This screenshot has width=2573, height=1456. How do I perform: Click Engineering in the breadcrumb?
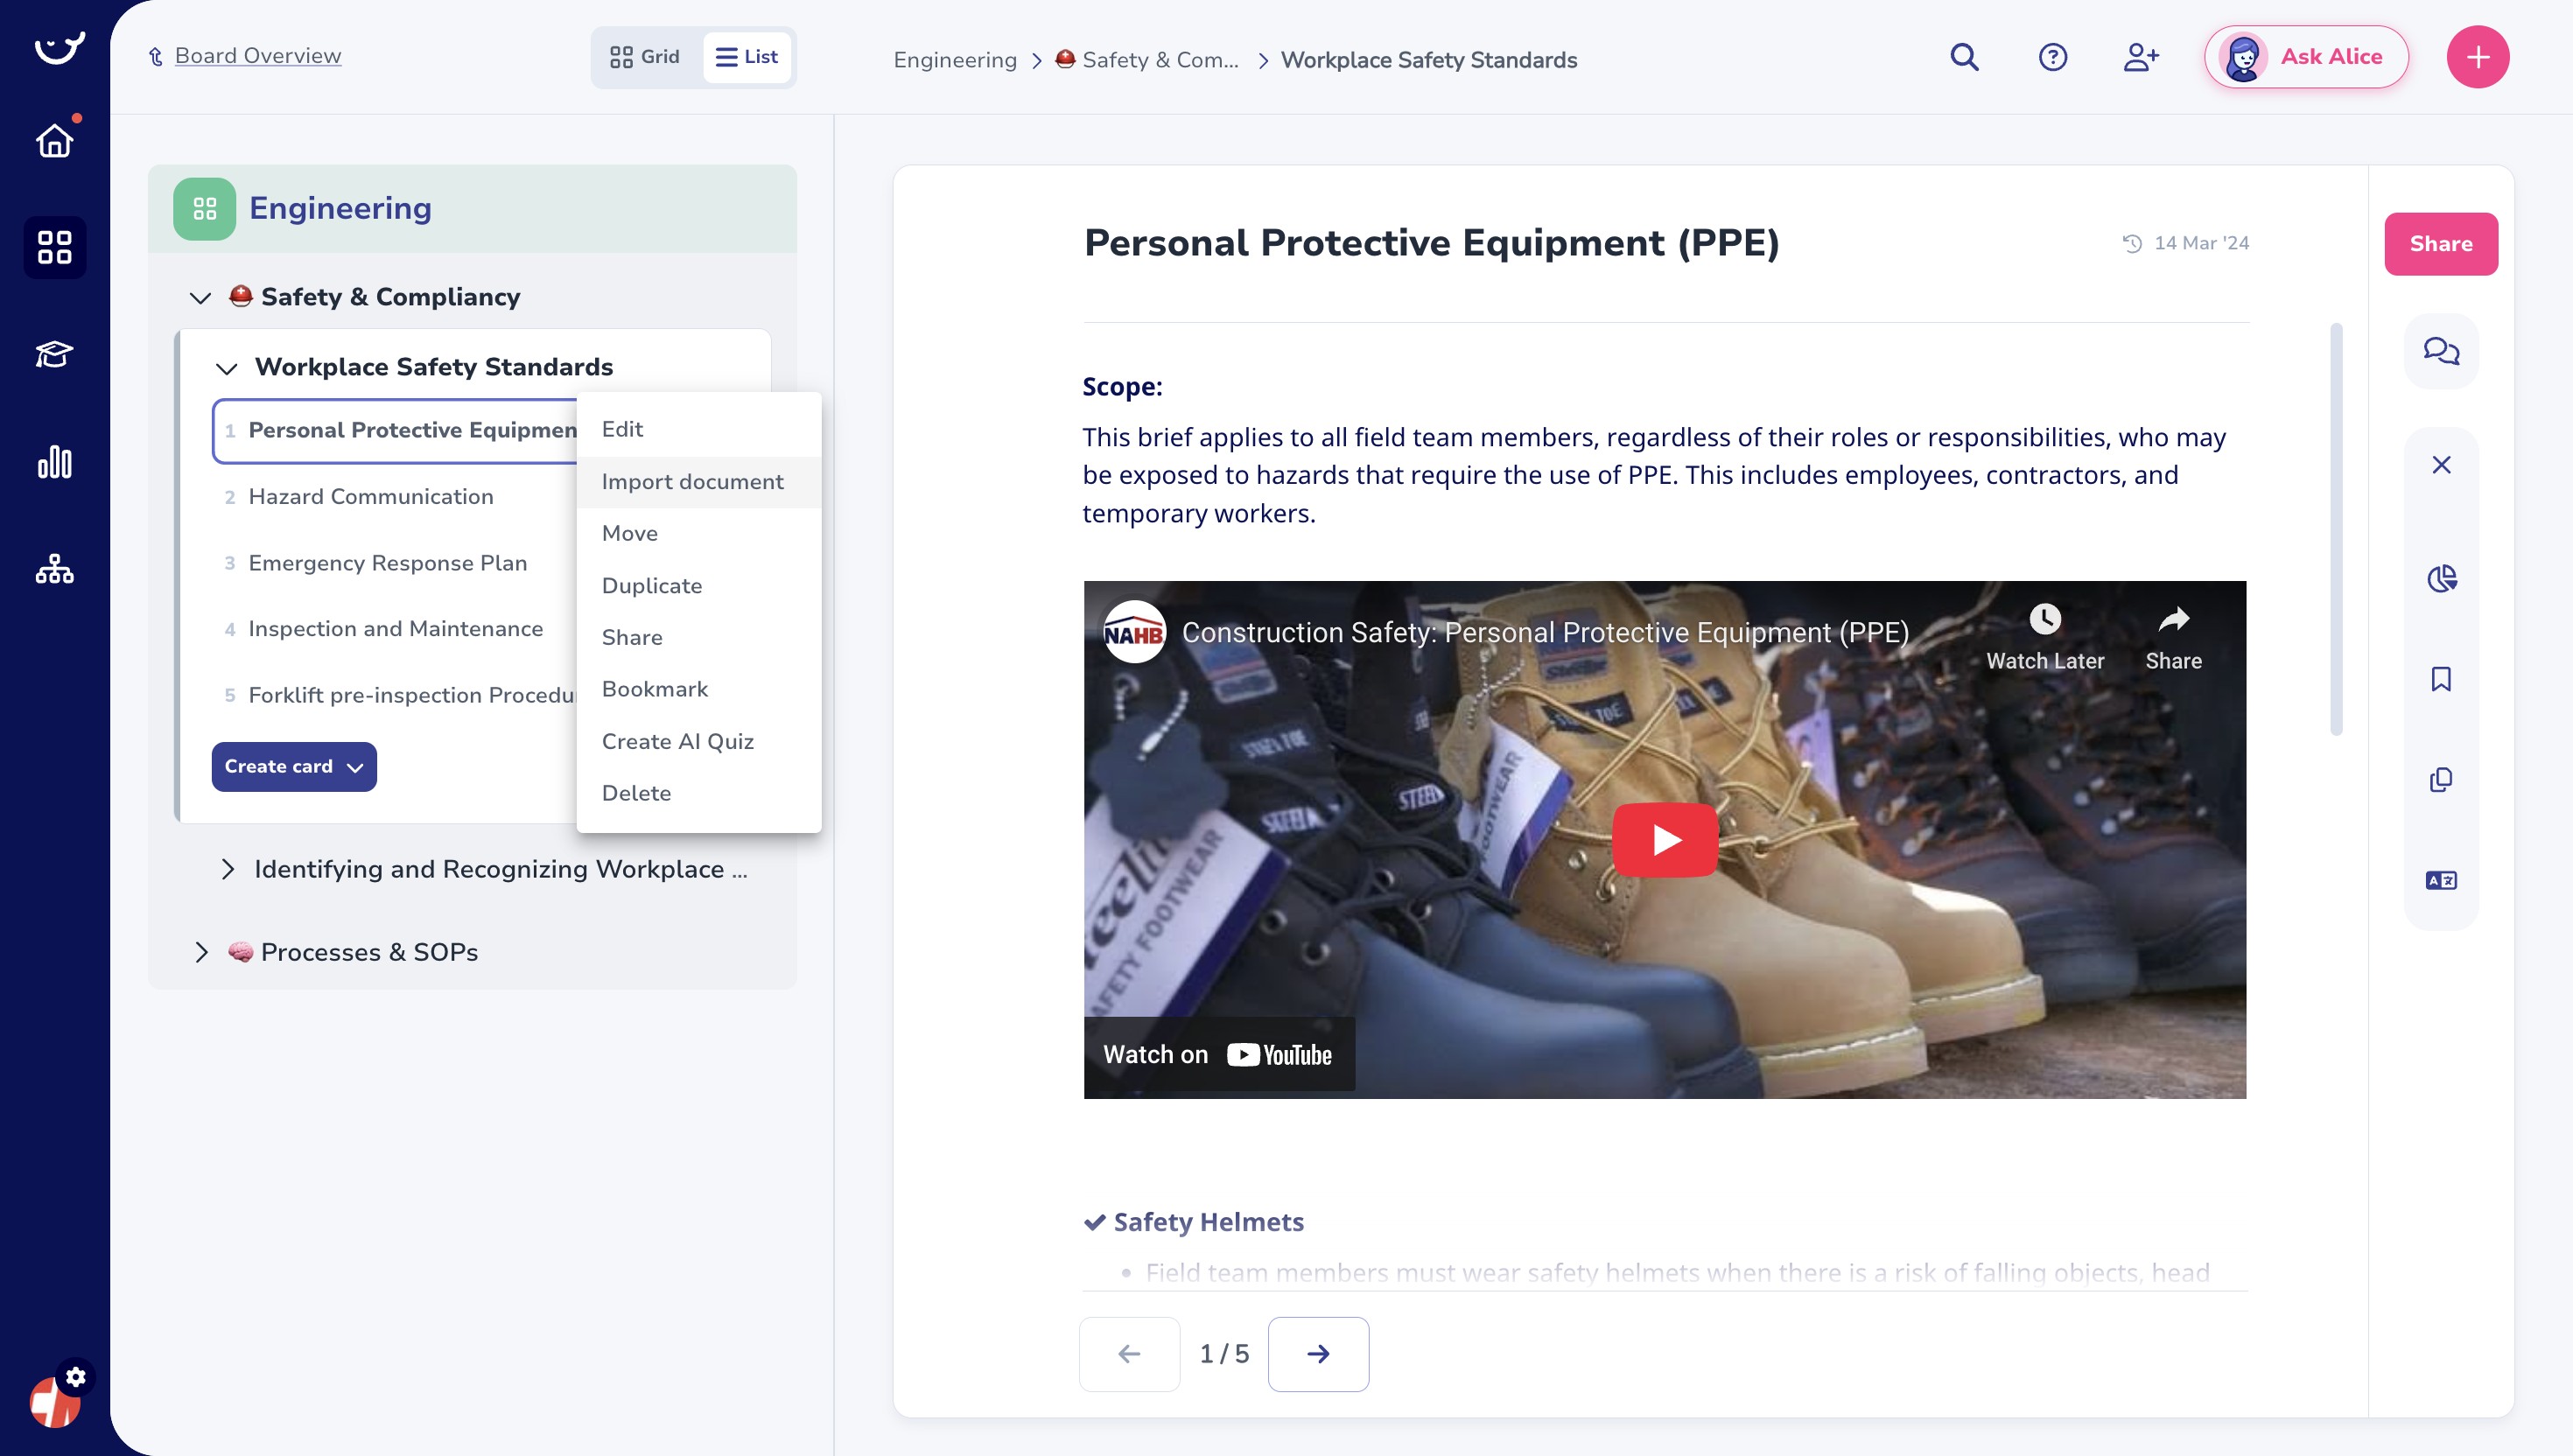click(954, 60)
